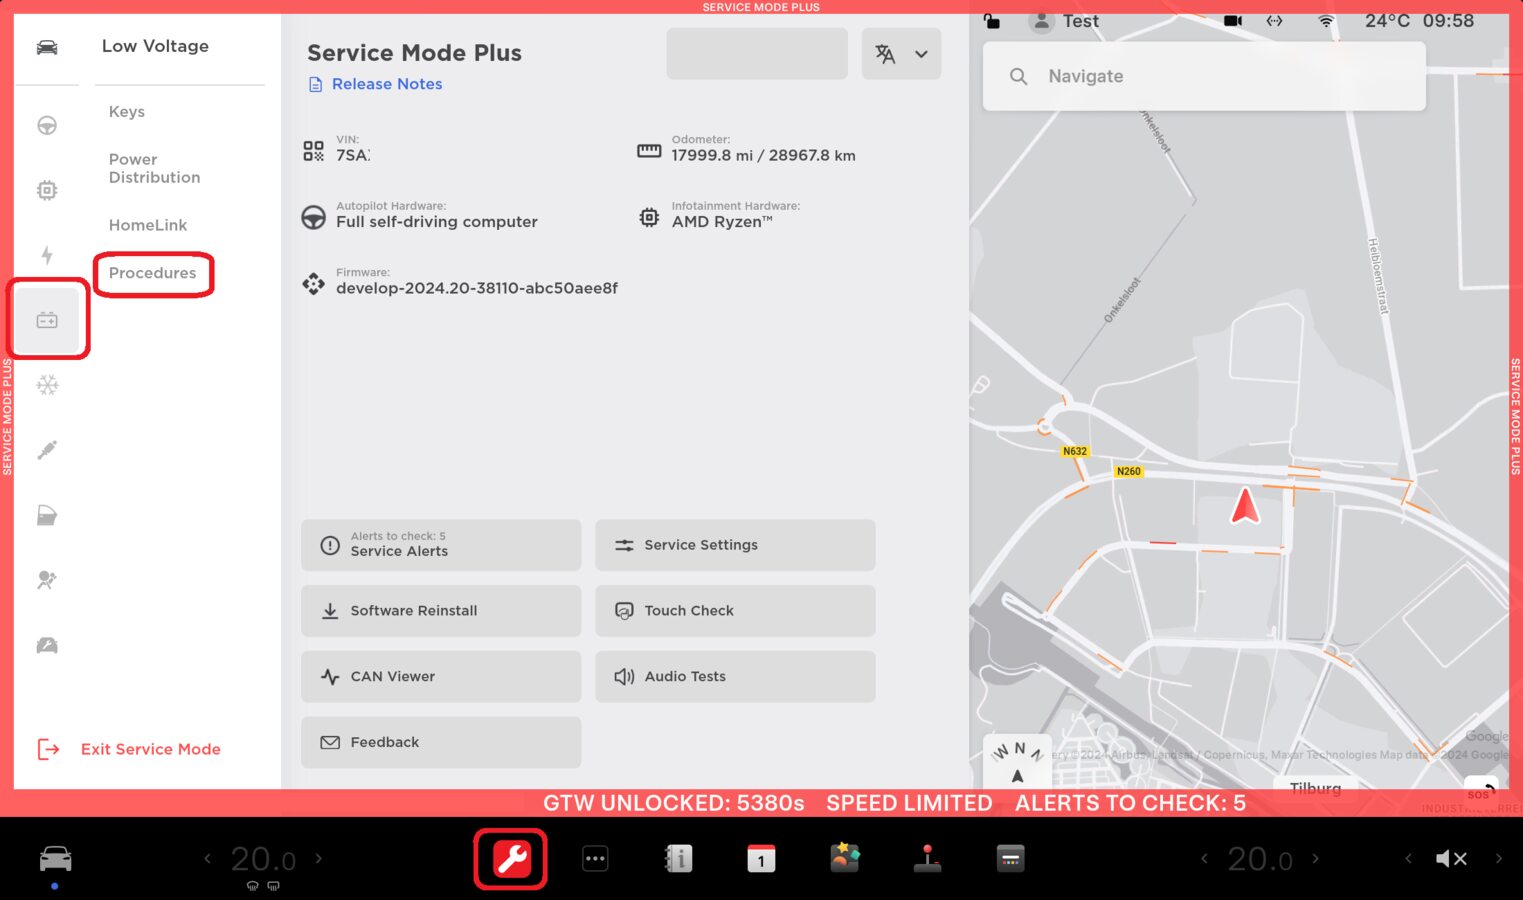
Task: Select the steering wheel sidebar icon
Action: click(x=47, y=125)
